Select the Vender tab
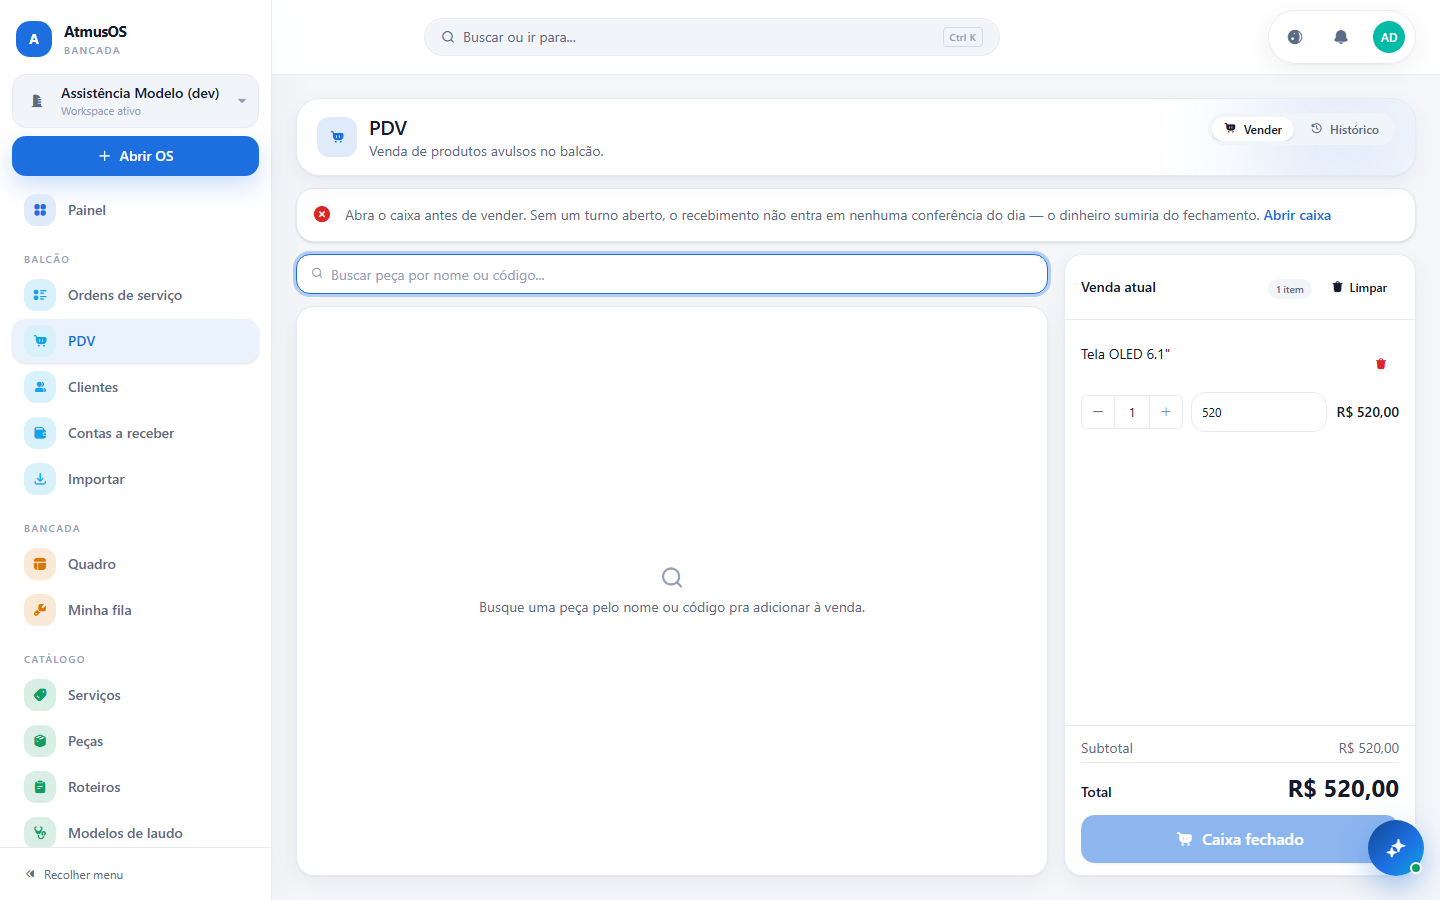 coord(1253,129)
